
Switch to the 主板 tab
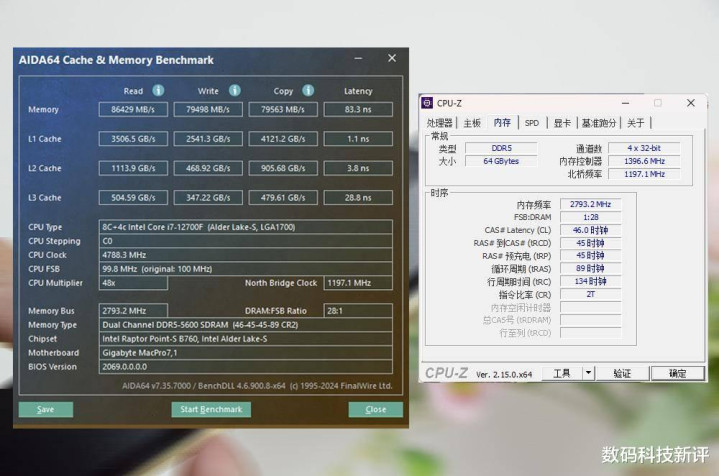(x=472, y=123)
